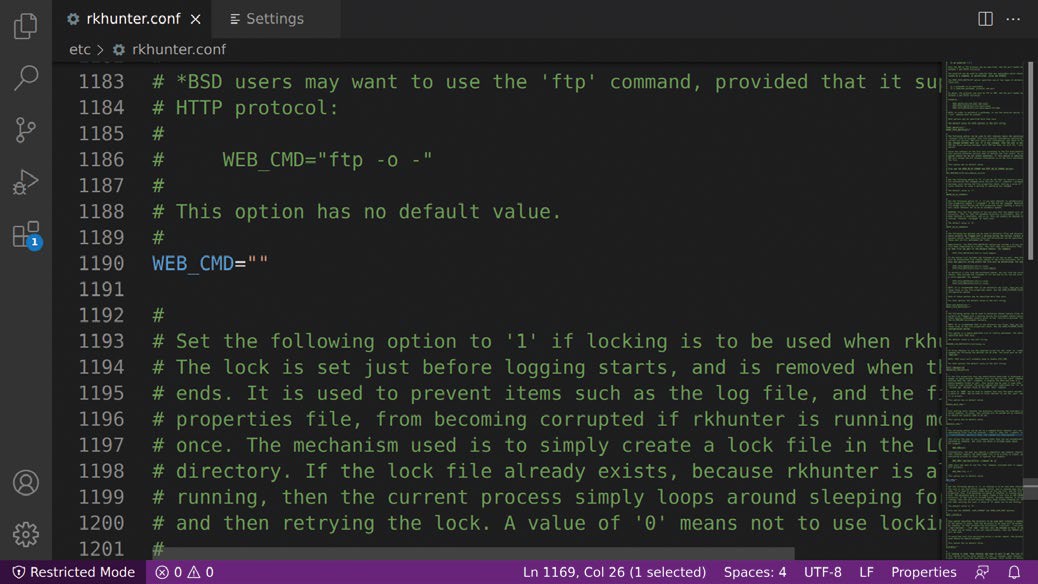
Task: Switch to the Settings tab
Action: [x=274, y=19]
